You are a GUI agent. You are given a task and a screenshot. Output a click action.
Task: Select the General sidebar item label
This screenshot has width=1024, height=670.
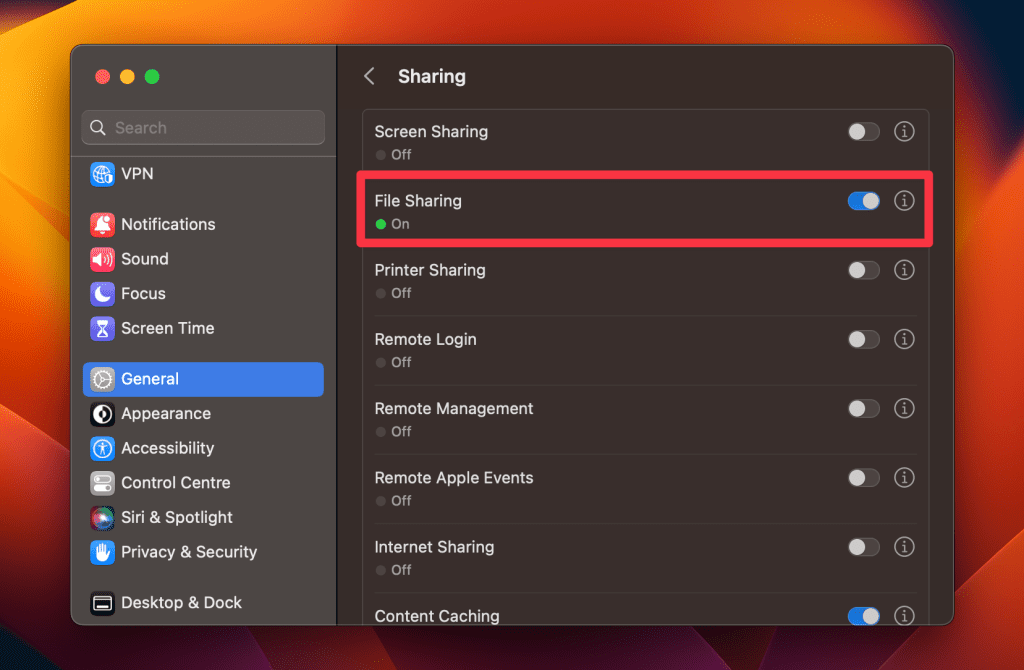coord(150,379)
